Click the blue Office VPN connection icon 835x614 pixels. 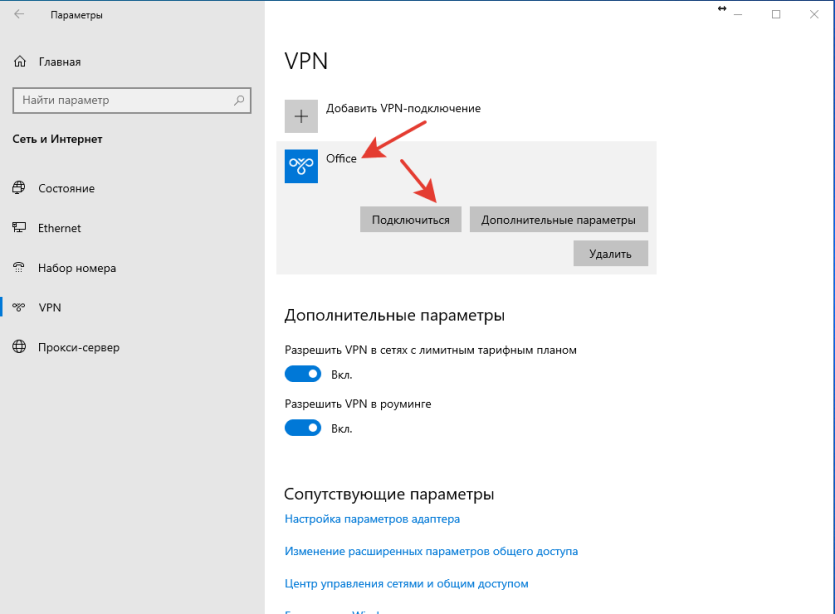301,166
